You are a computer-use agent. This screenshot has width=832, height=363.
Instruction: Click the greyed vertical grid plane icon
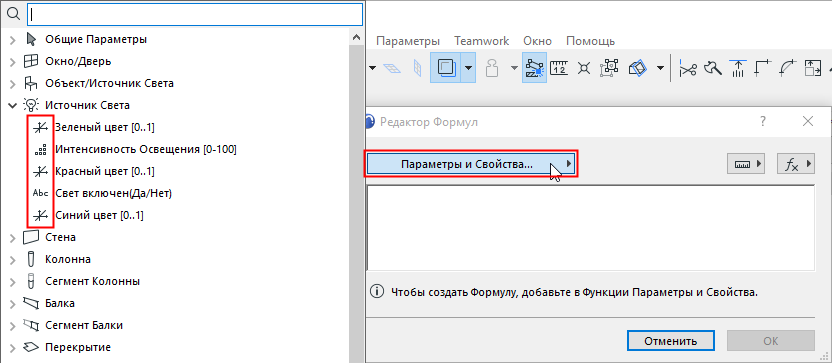(418, 68)
